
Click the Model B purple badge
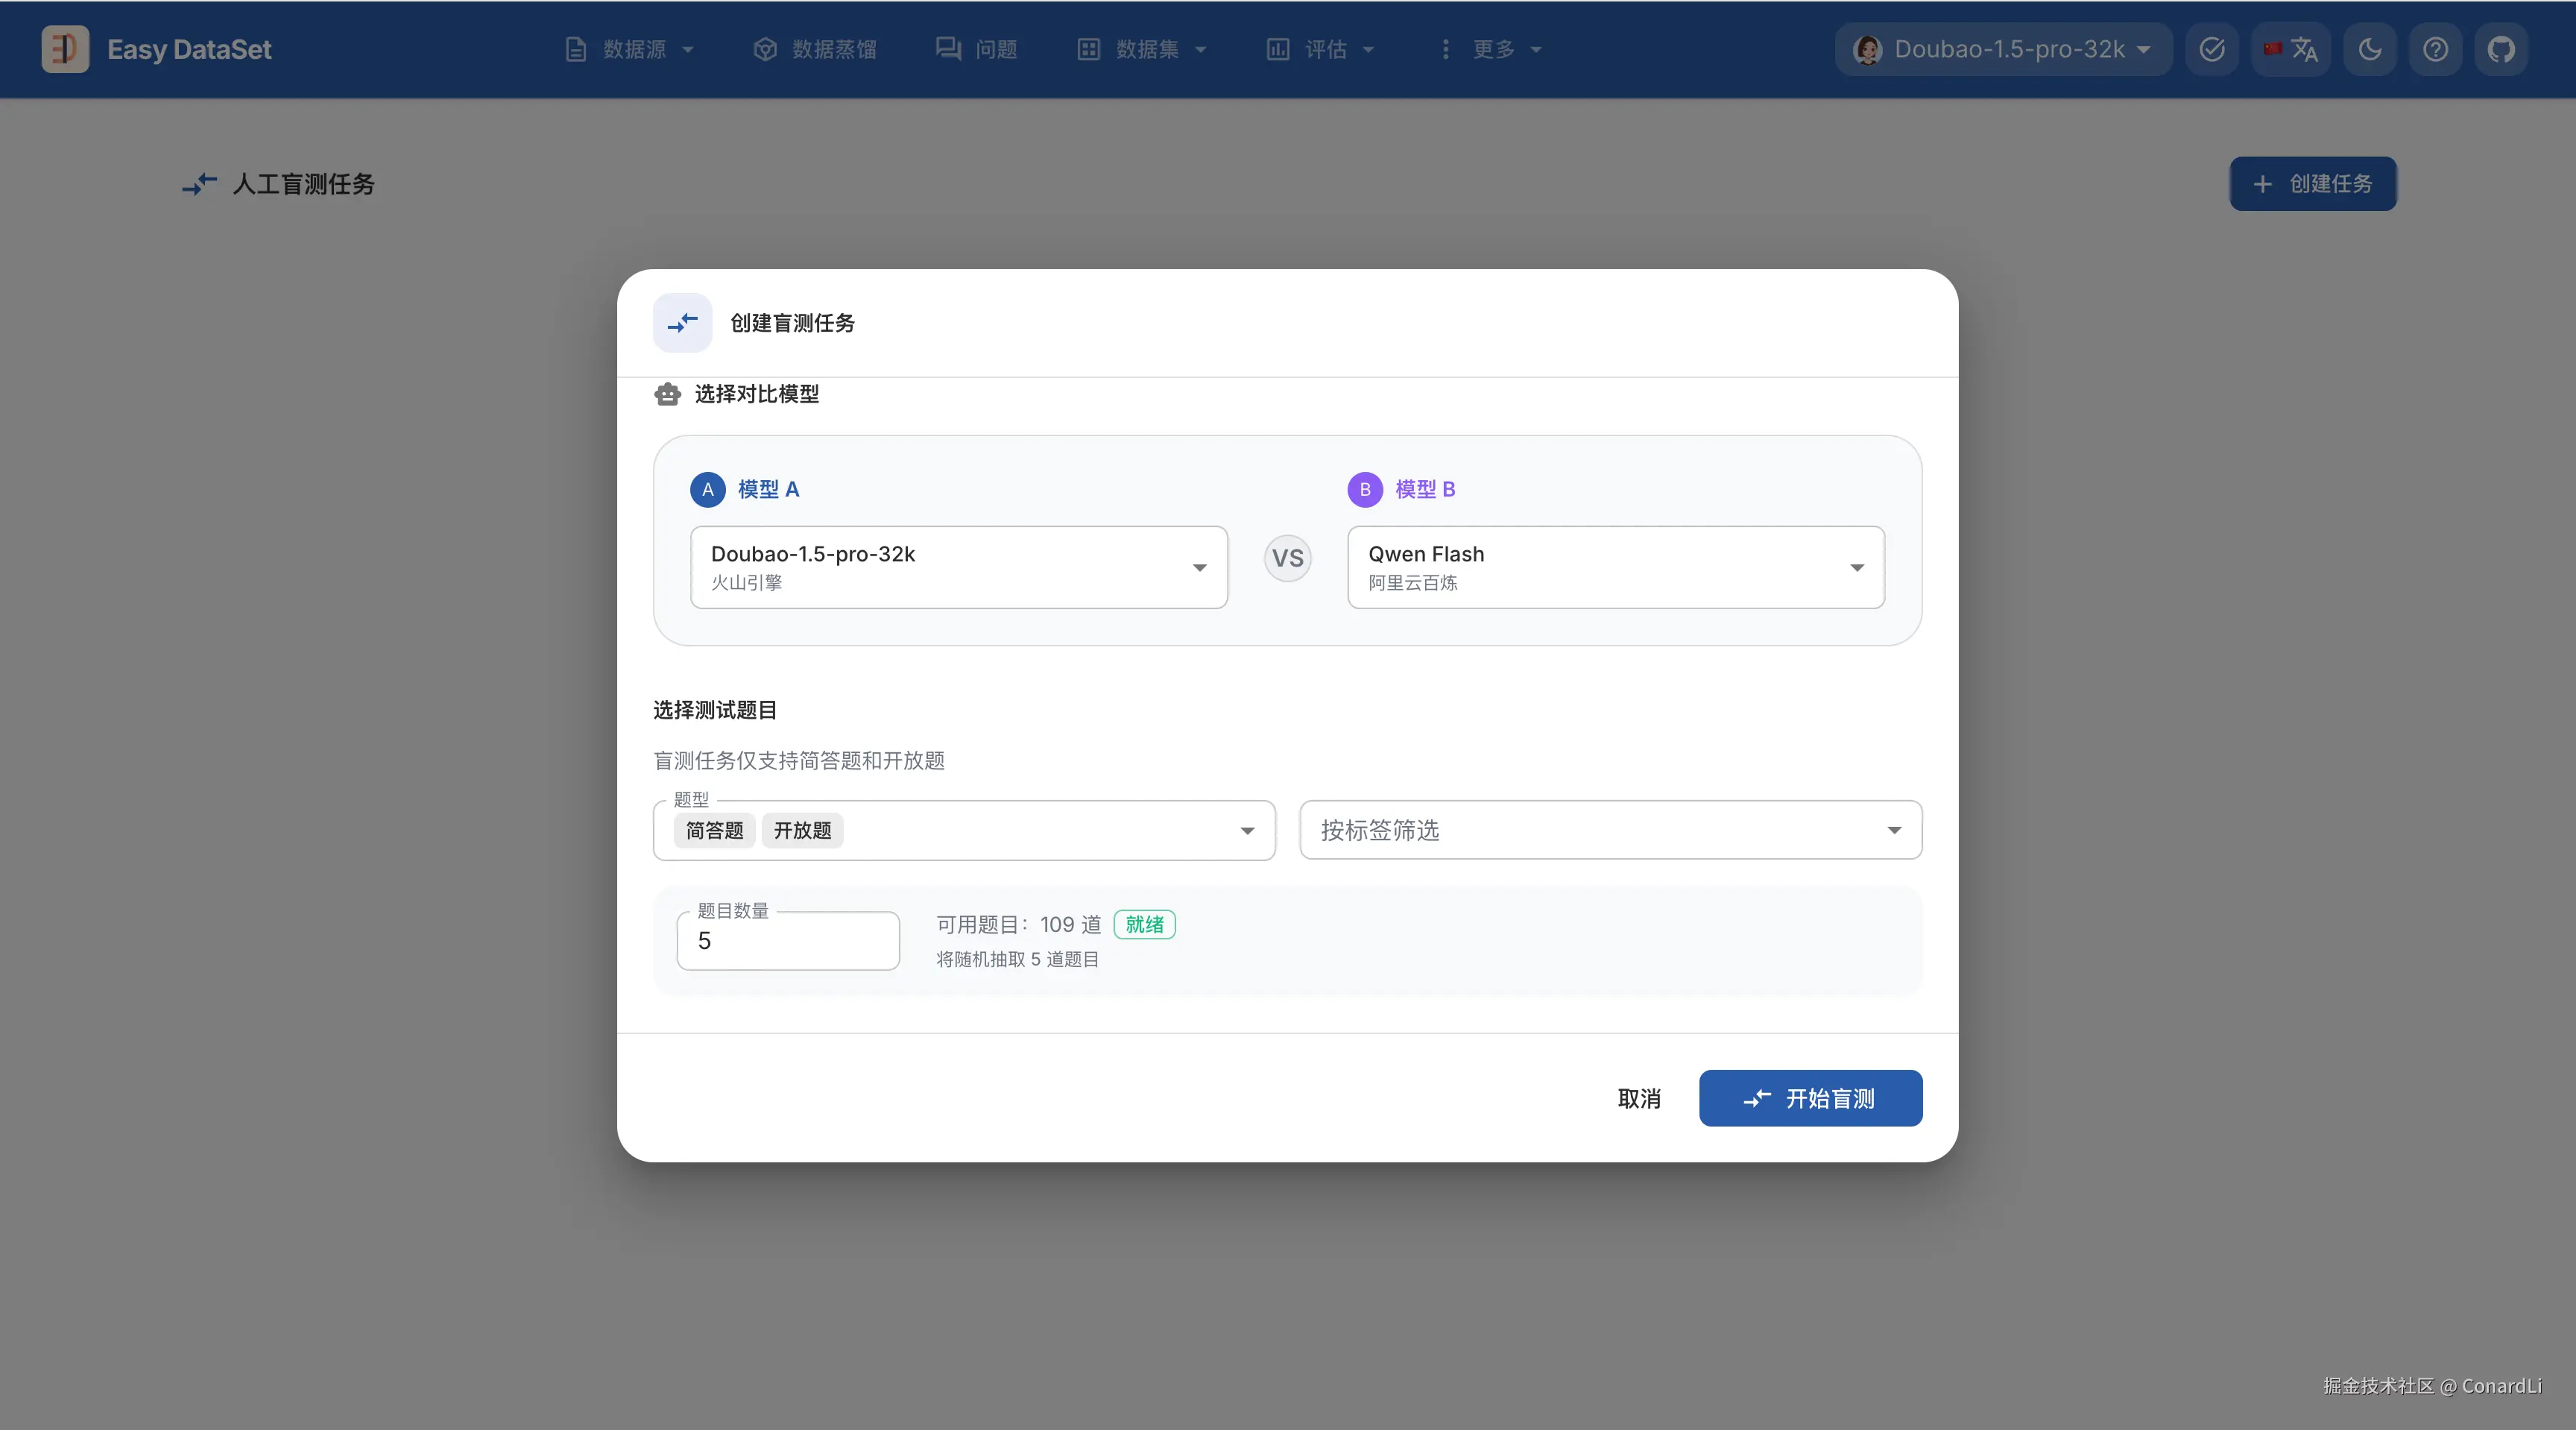[1364, 489]
